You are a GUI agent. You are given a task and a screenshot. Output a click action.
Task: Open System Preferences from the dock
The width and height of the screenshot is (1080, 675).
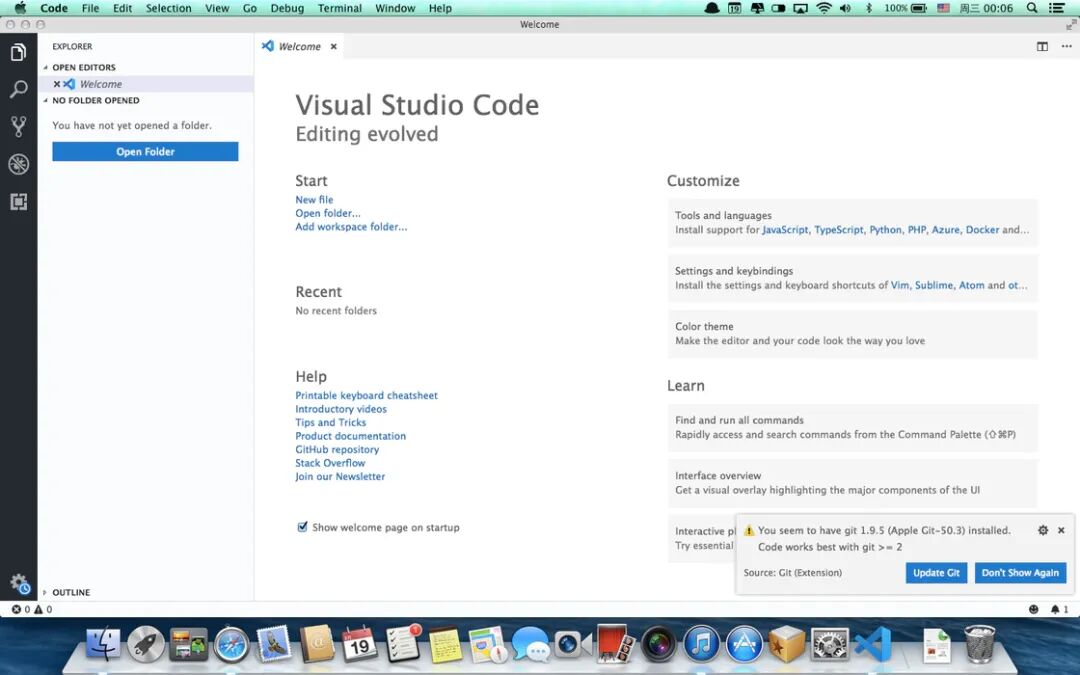click(x=829, y=645)
